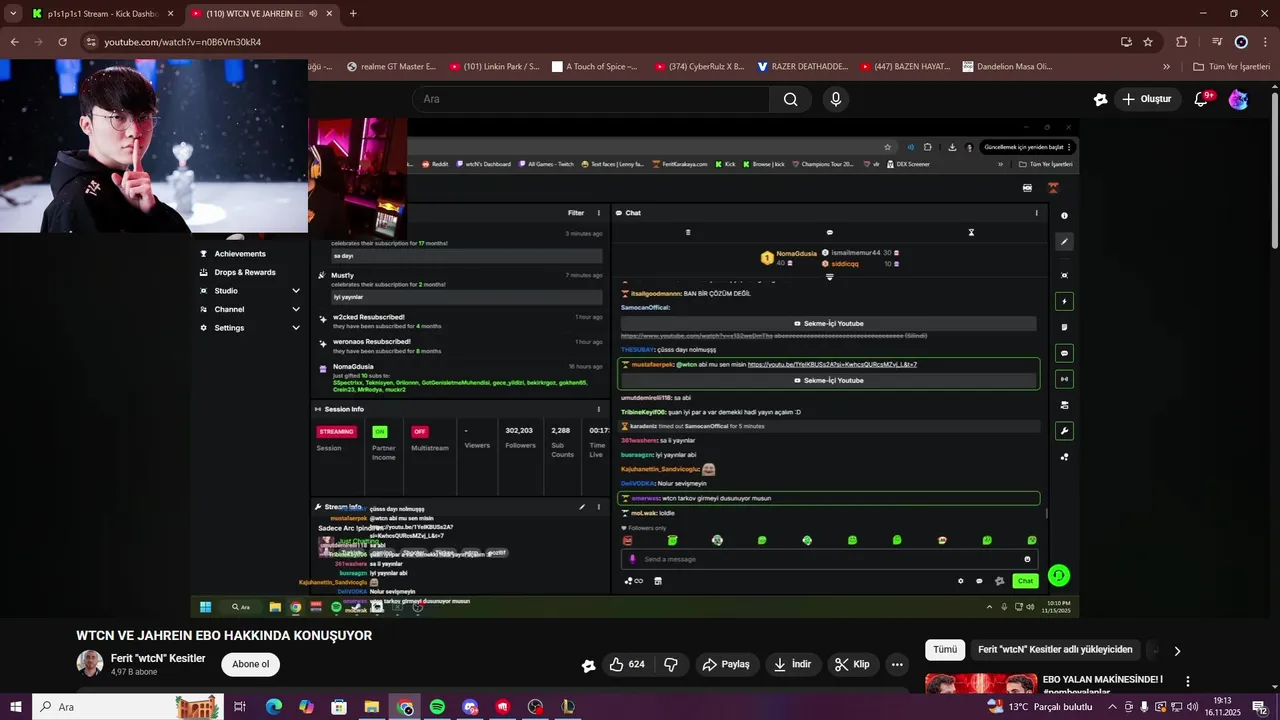Click the Chrome icon on taskbar
The image size is (1280, 720).
tap(404, 707)
